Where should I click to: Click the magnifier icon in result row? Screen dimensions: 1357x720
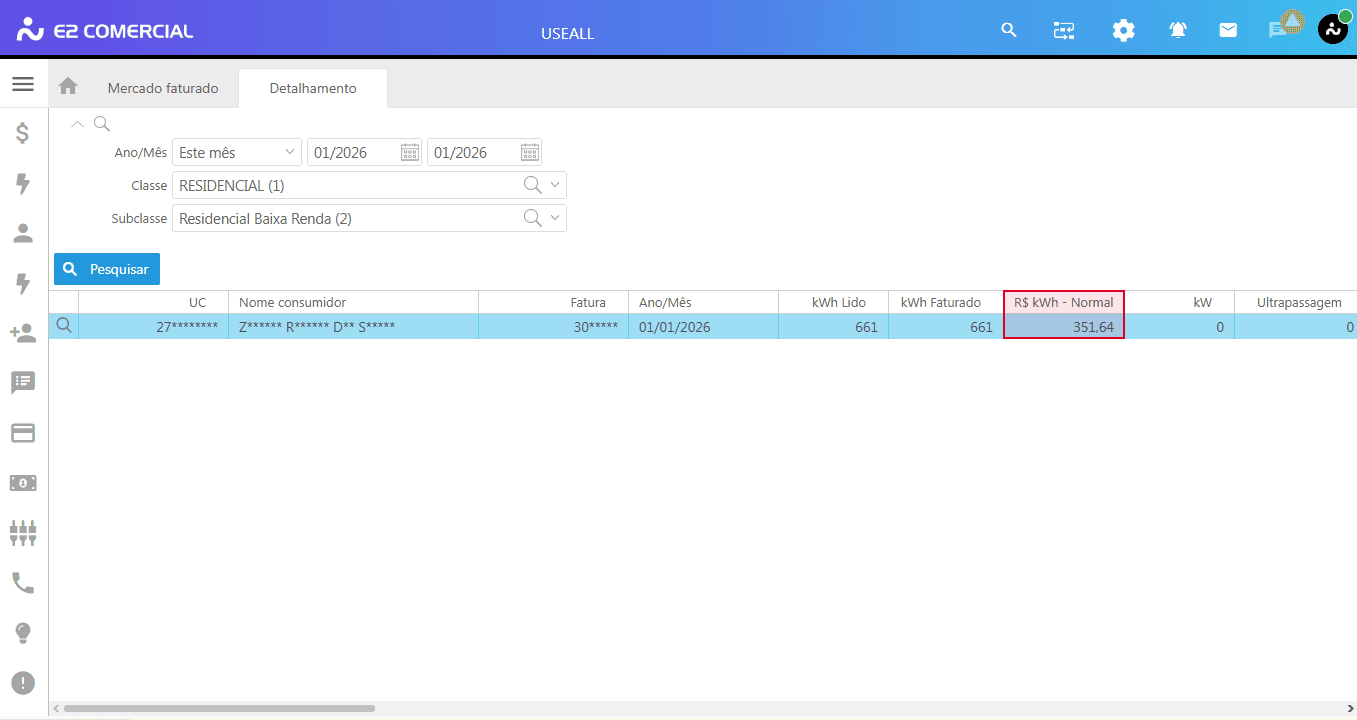64,326
